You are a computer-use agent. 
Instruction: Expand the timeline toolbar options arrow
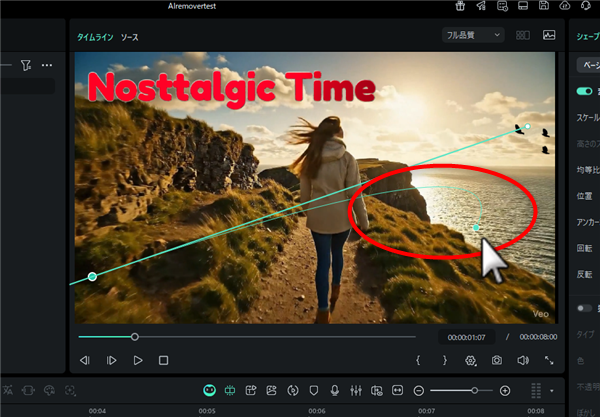(552, 390)
